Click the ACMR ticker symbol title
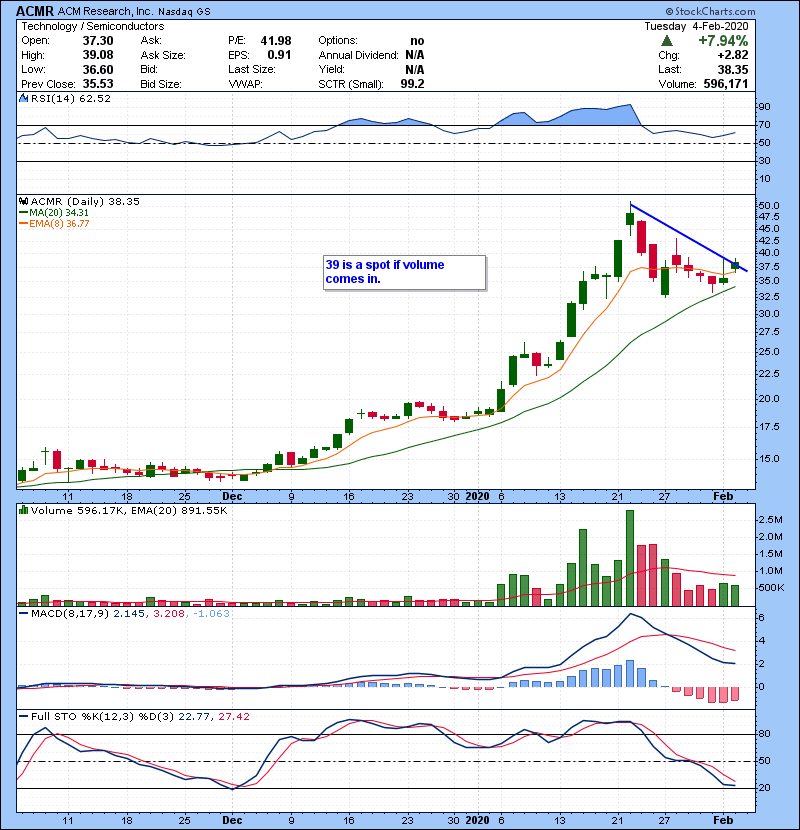The image size is (800, 830). click(35, 11)
